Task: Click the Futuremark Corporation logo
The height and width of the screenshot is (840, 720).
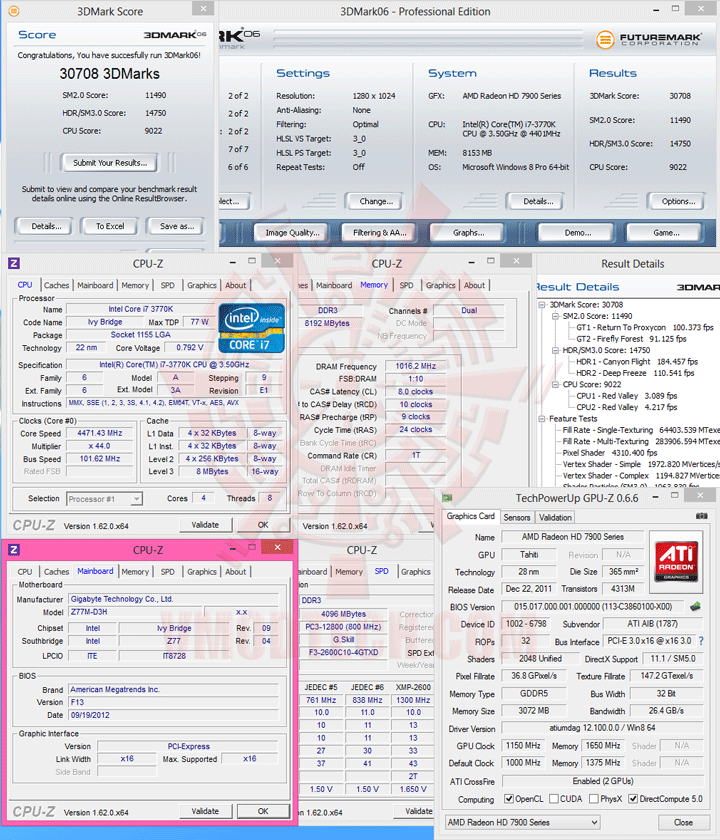Action: point(649,39)
